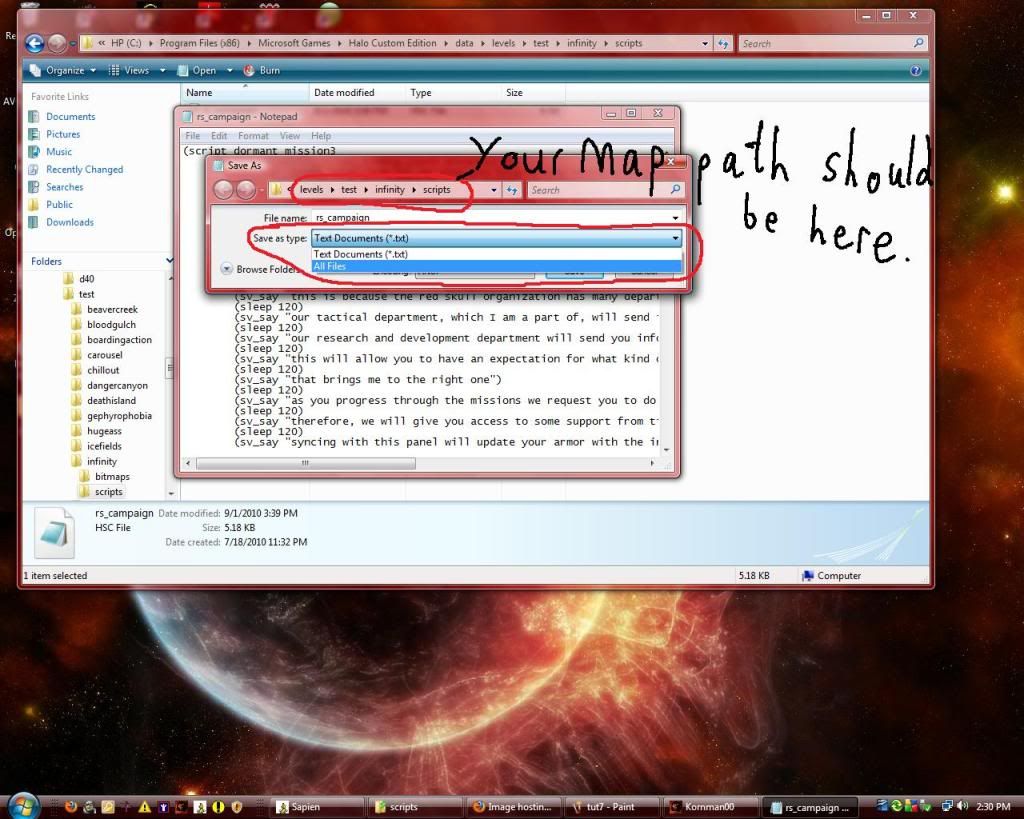Open the Notepad View menu

point(290,136)
